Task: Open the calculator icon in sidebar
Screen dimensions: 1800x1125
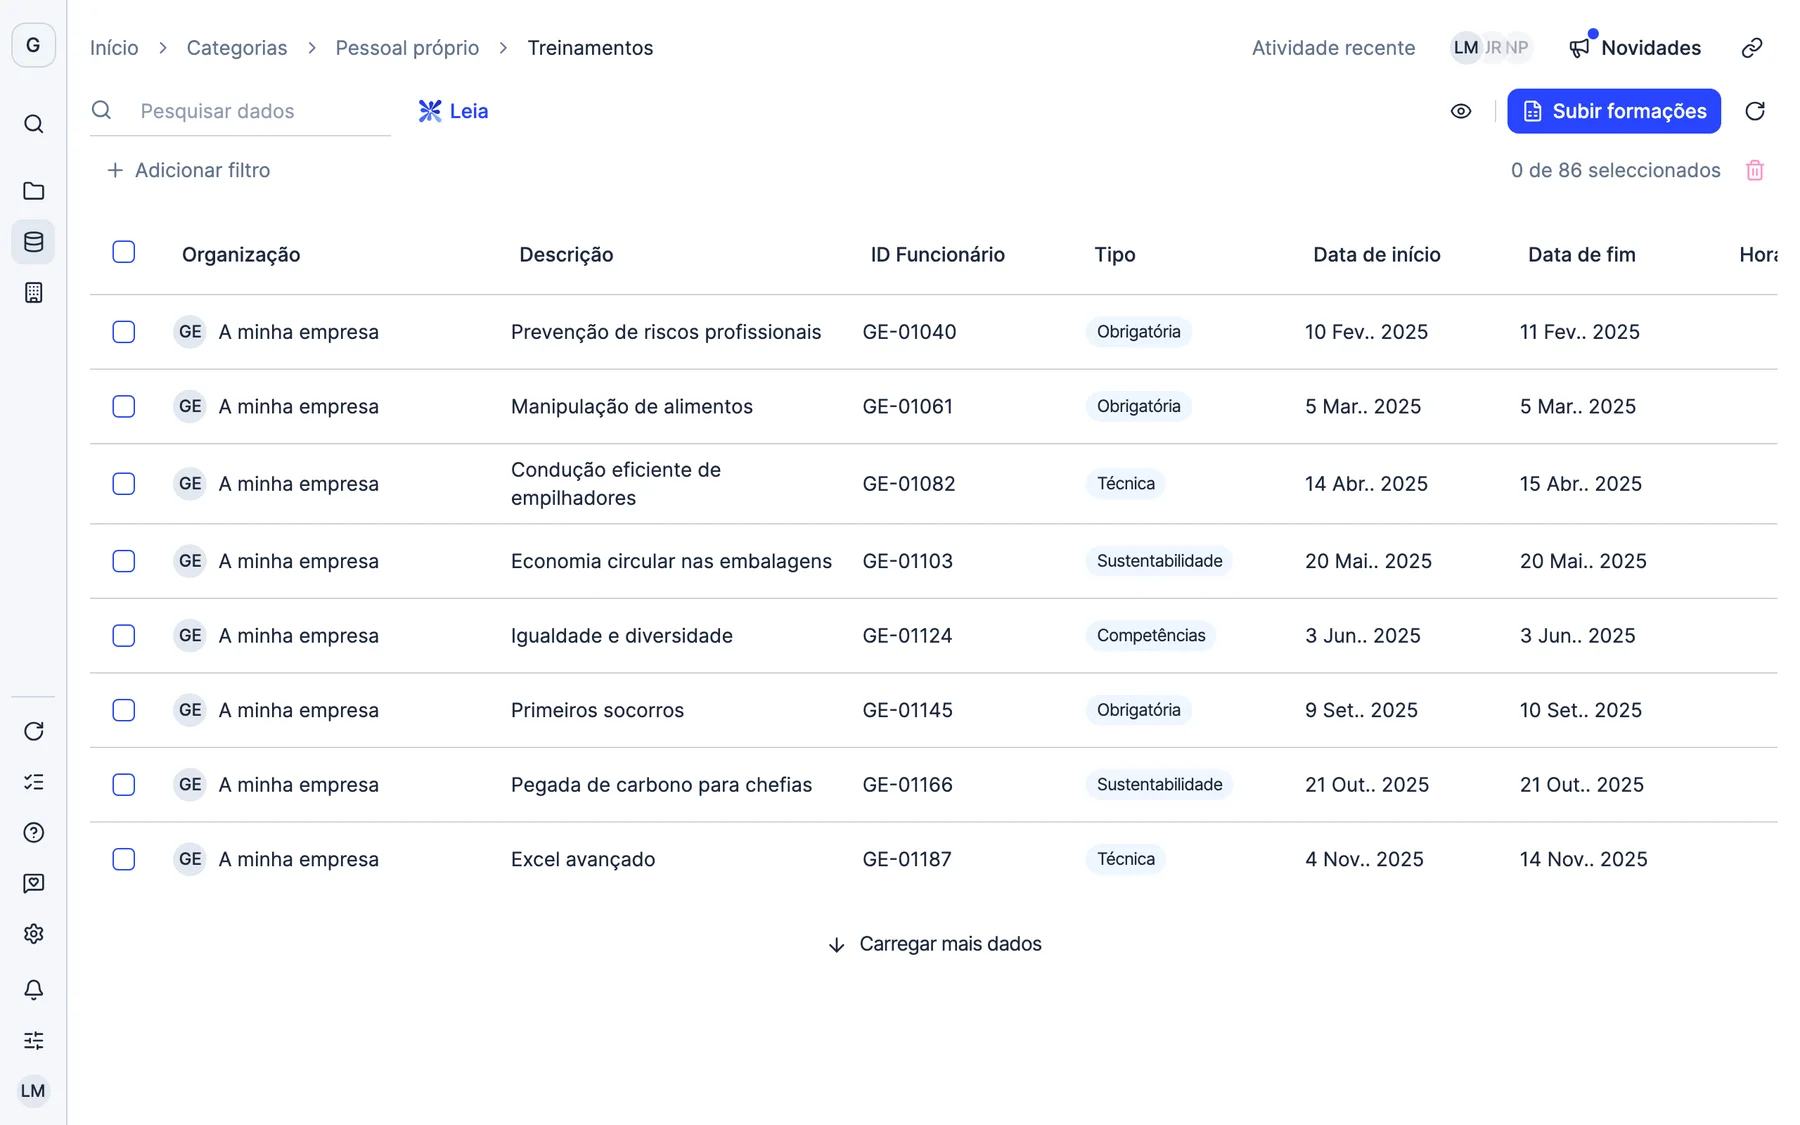Action: tap(33, 292)
